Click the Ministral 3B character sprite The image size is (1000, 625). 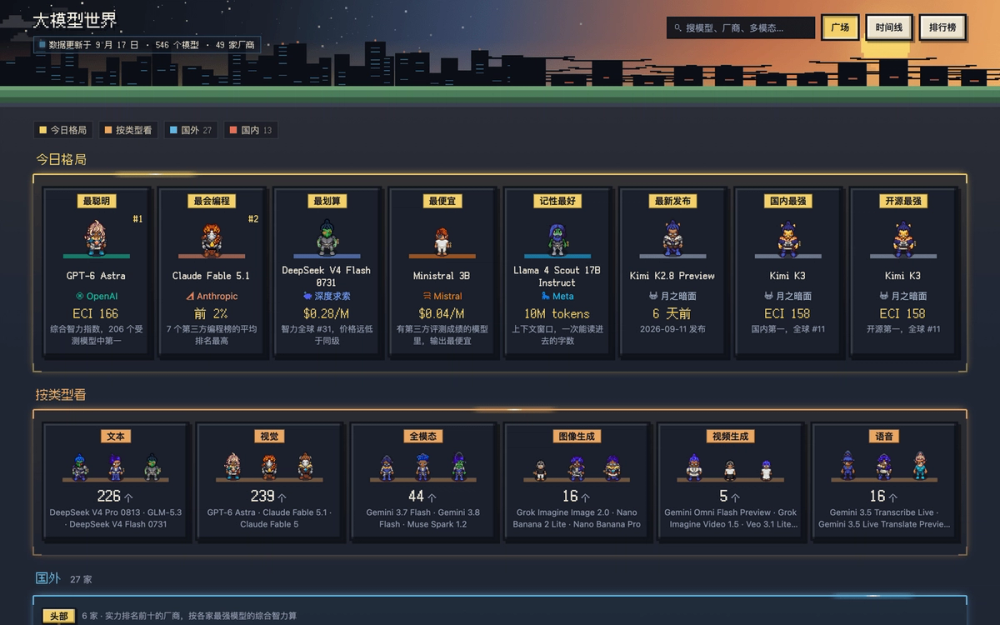click(441, 241)
